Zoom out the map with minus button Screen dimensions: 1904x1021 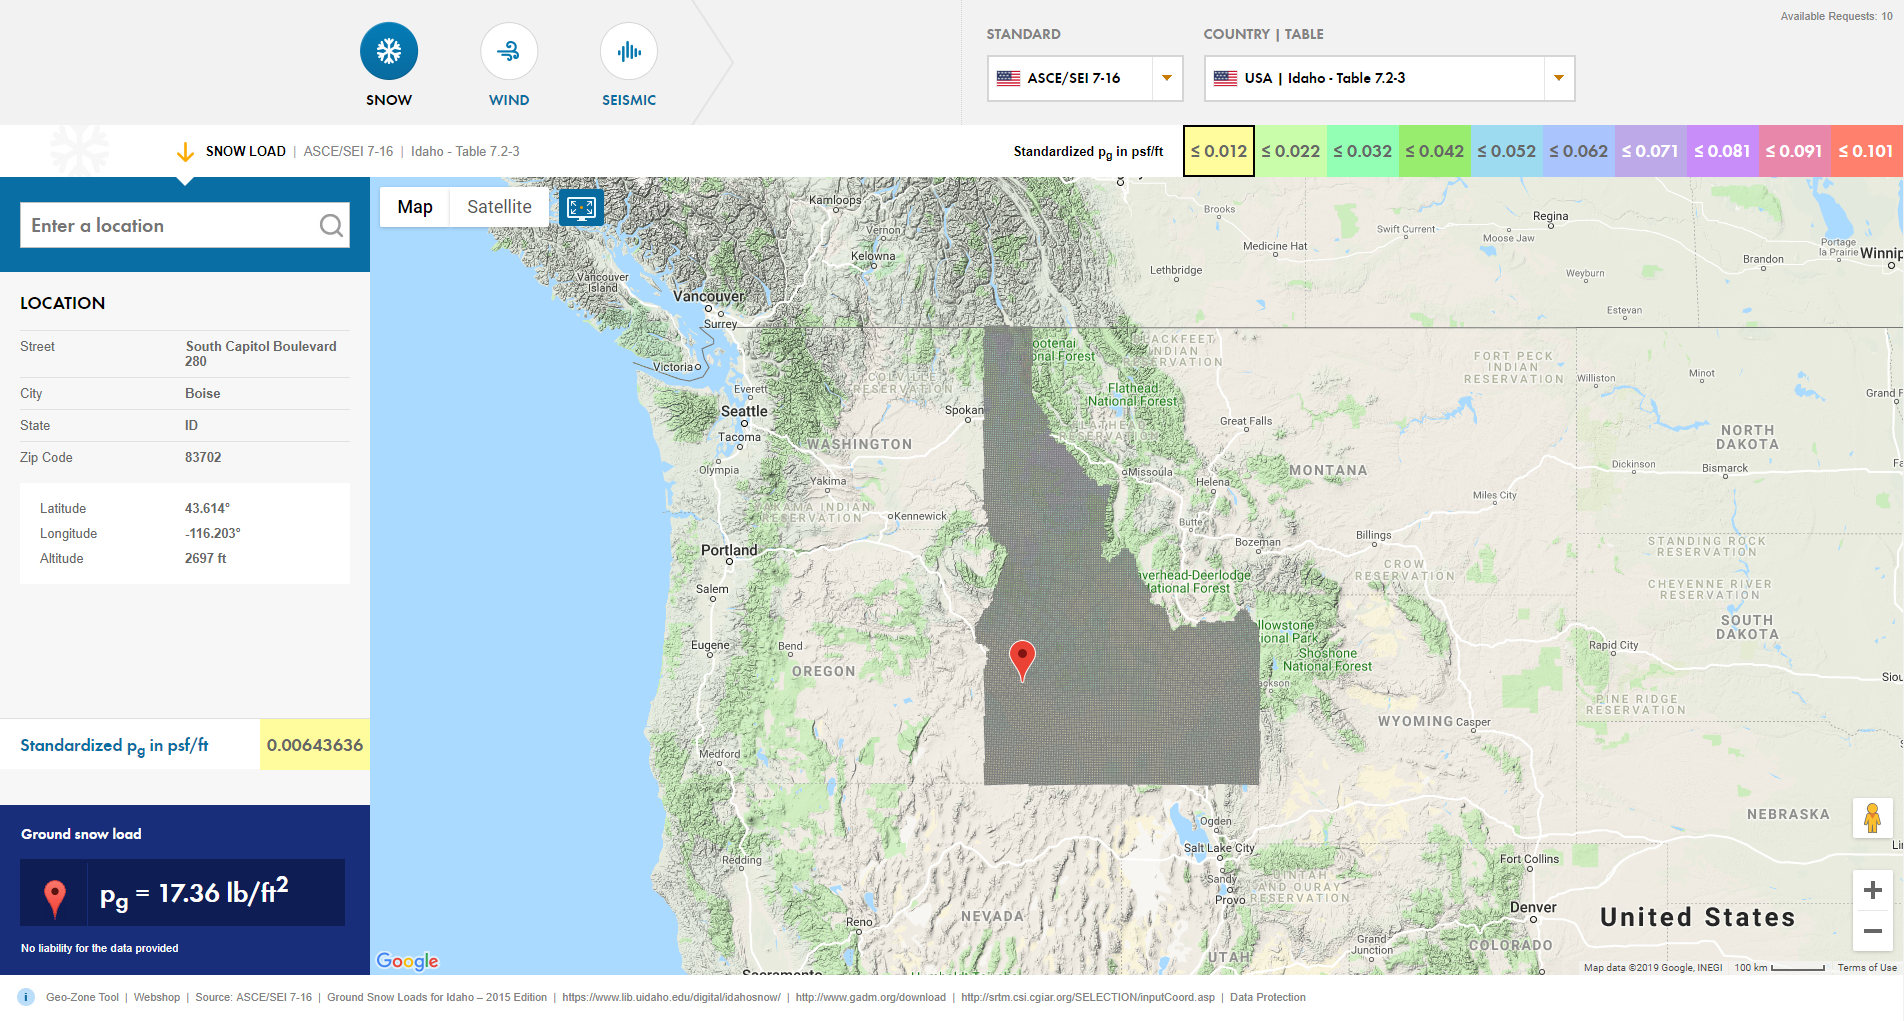(x=1872, y=930)
